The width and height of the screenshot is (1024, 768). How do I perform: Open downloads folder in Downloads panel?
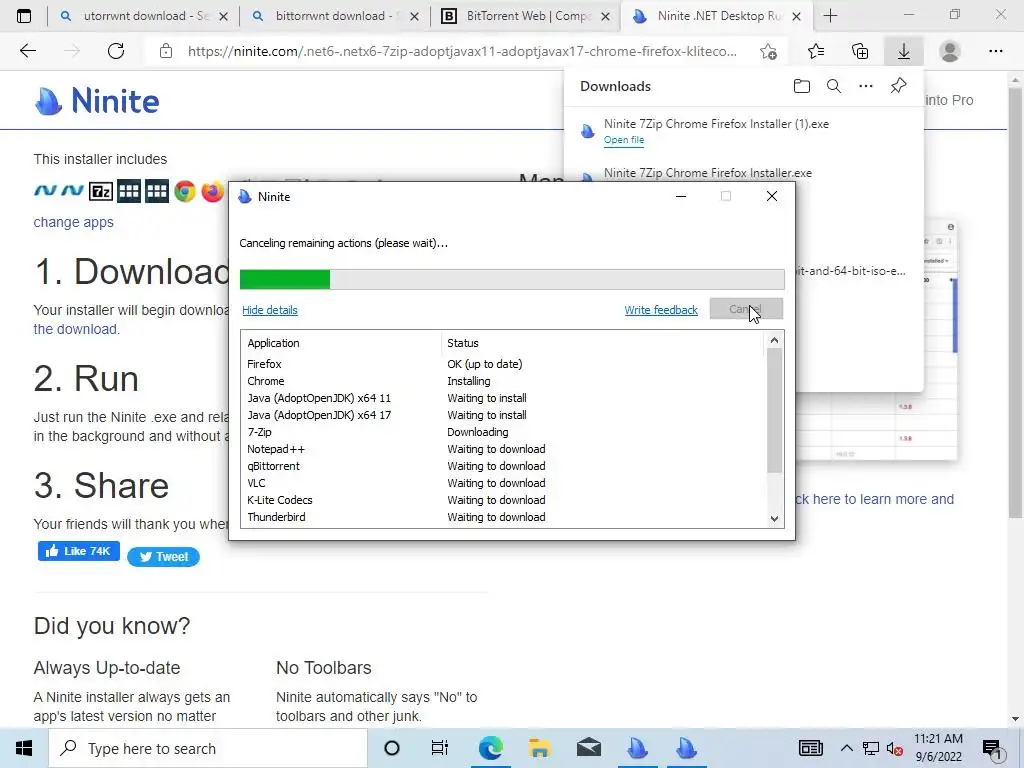tap(802, 86)
